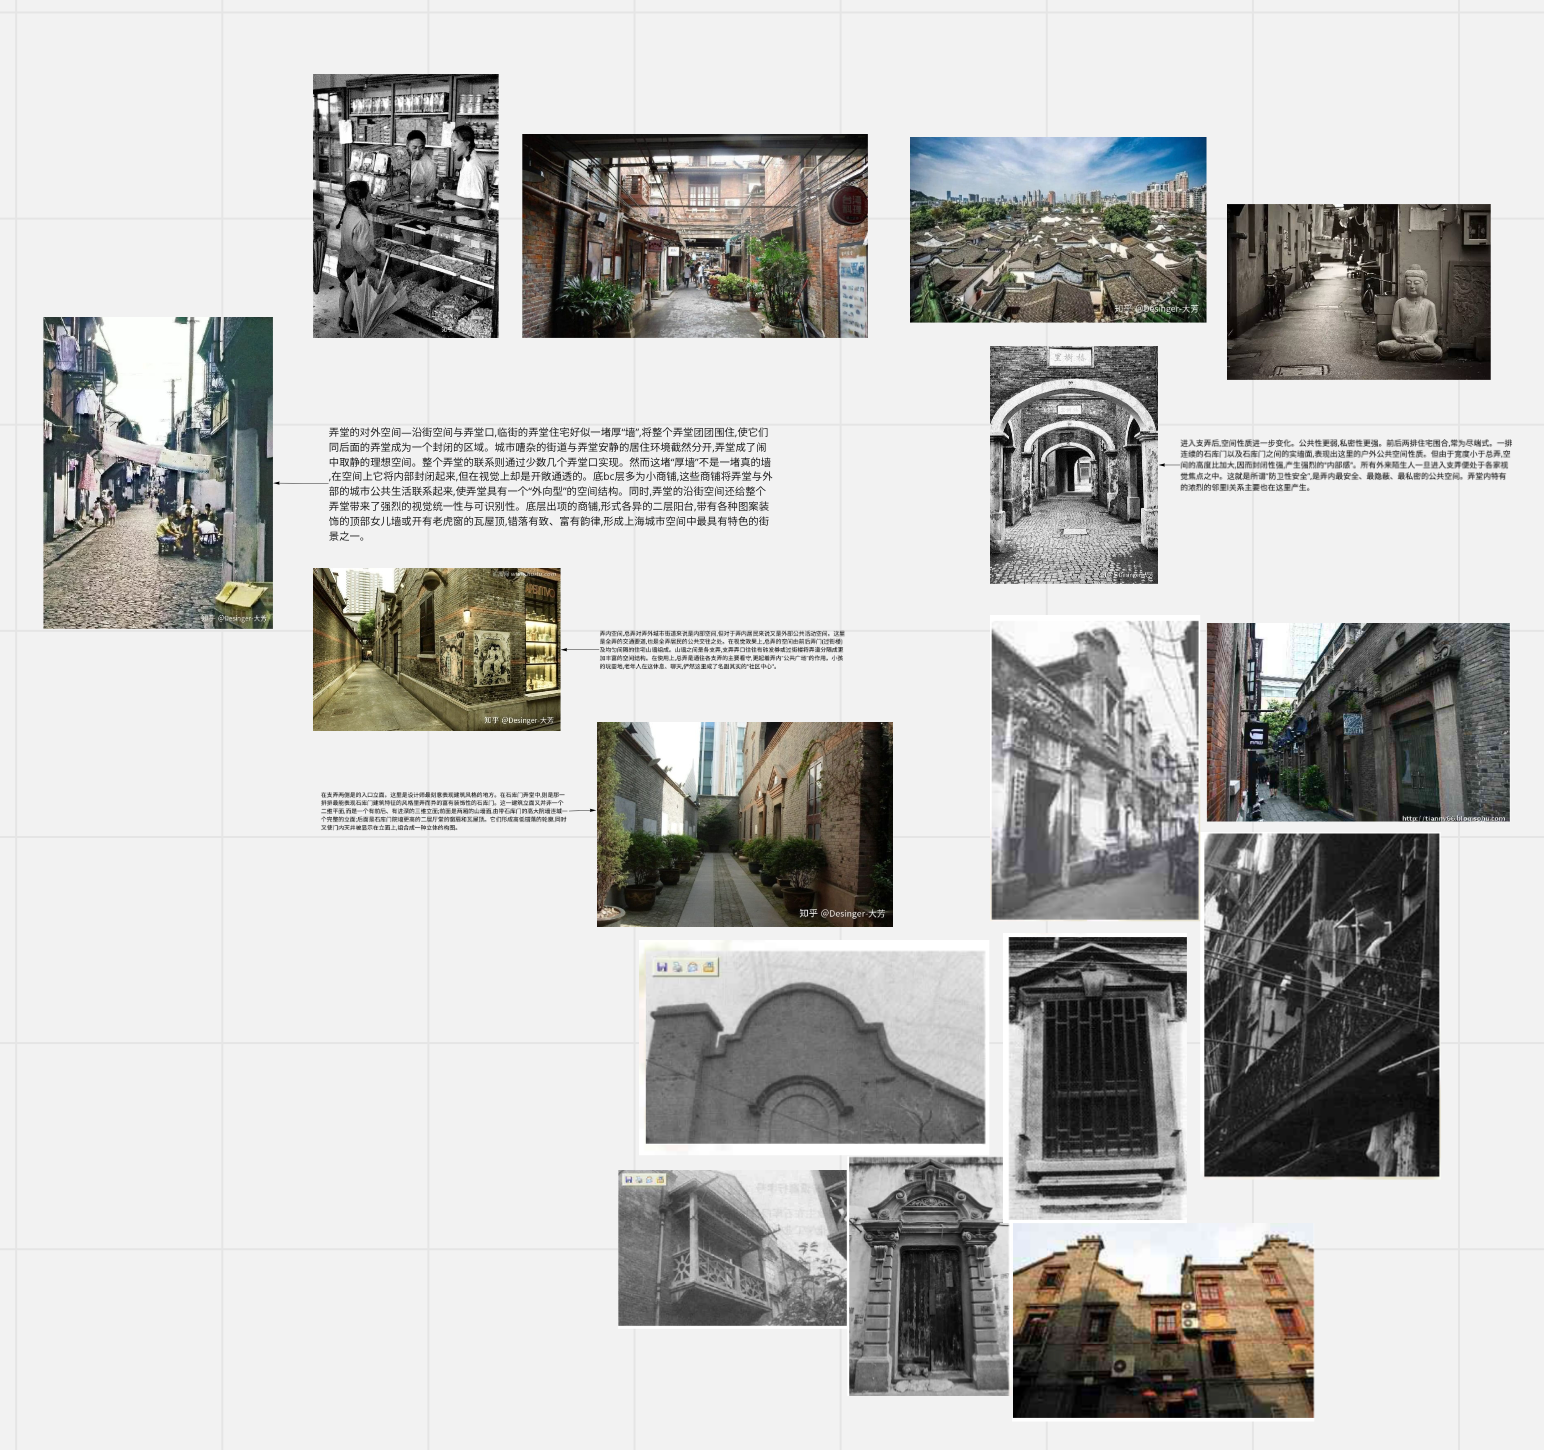Image resolution: width=1544 pixels, height=1450 pixels.
Task: Select the black-and-white shop counter photo
Action: click(406, 206)
